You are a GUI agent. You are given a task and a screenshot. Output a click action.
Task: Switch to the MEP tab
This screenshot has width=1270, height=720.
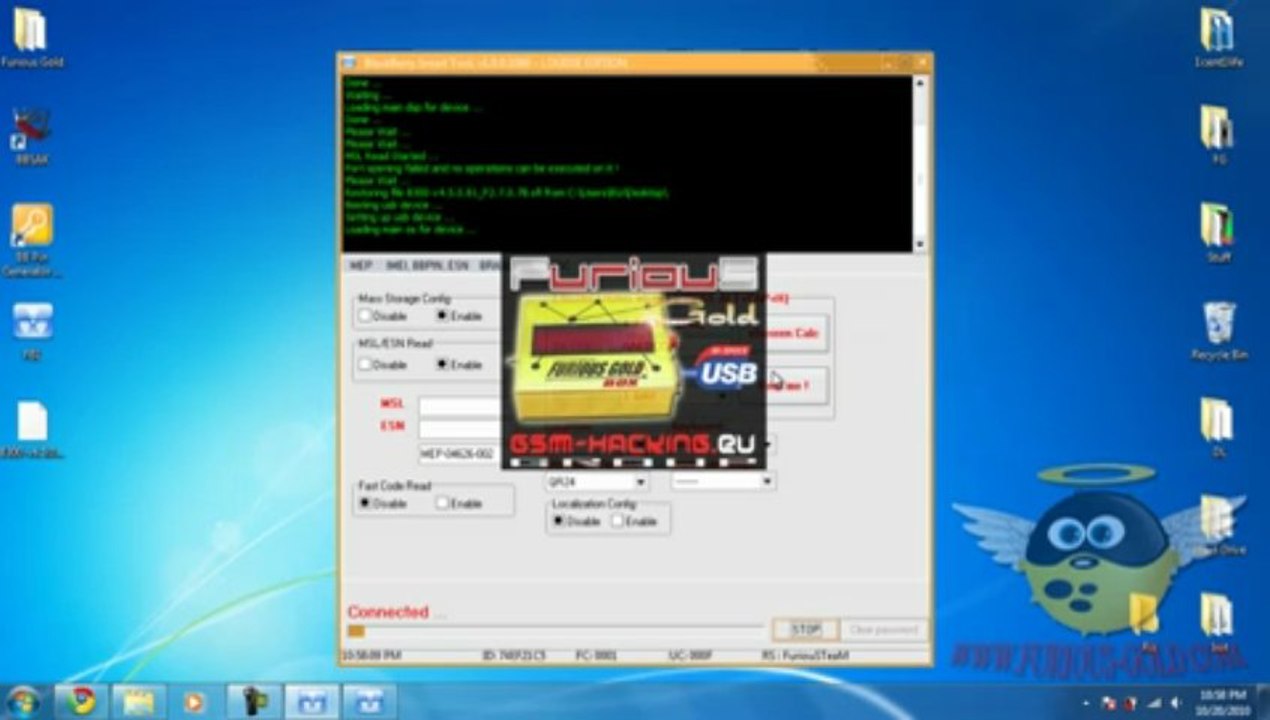click(x=359, y=266)
